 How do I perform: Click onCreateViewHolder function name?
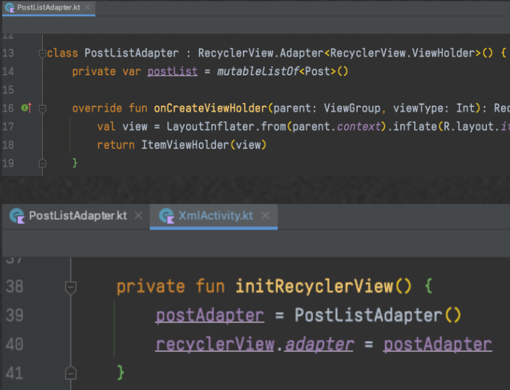pos(210,108)
